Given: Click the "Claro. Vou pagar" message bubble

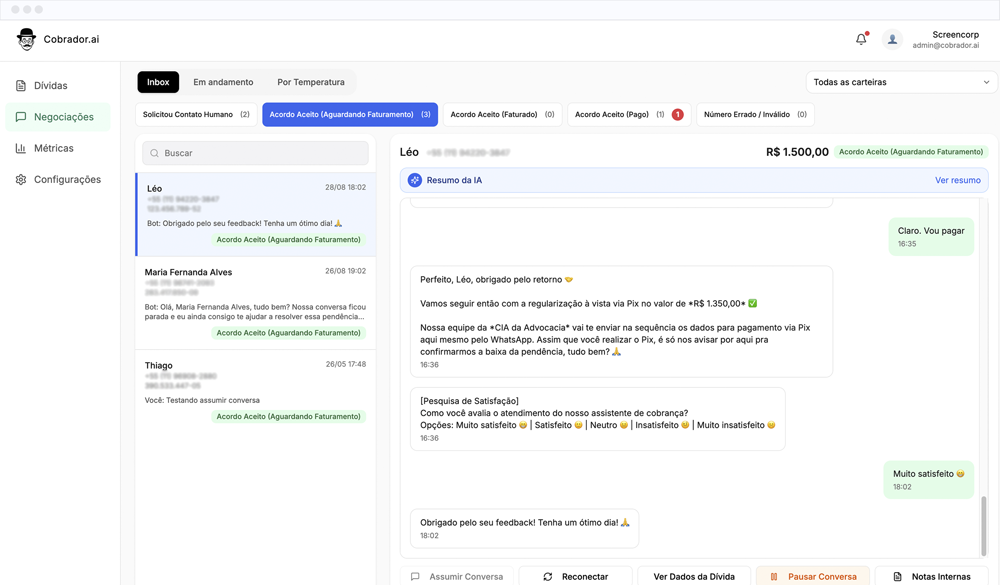Looking at the screenshot, I should [931, 237].
